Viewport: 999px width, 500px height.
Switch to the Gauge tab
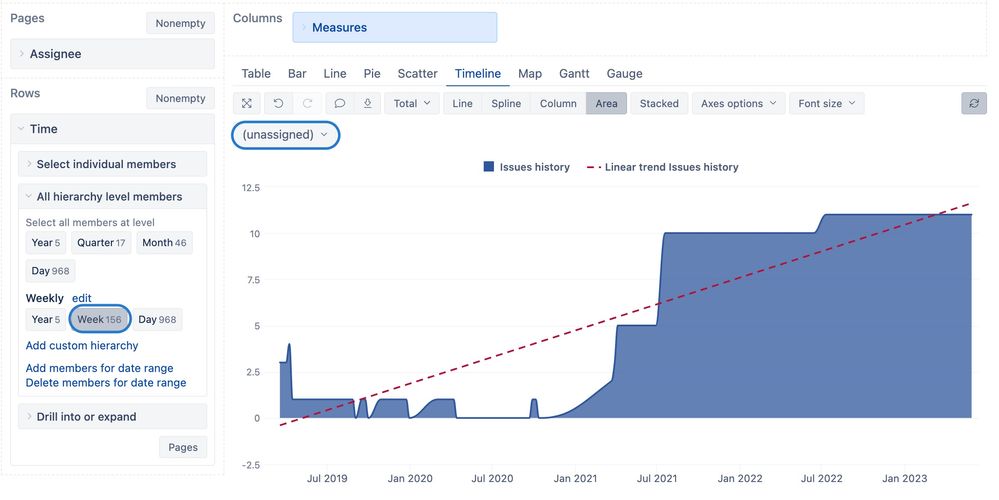click(x=624, y=74)
